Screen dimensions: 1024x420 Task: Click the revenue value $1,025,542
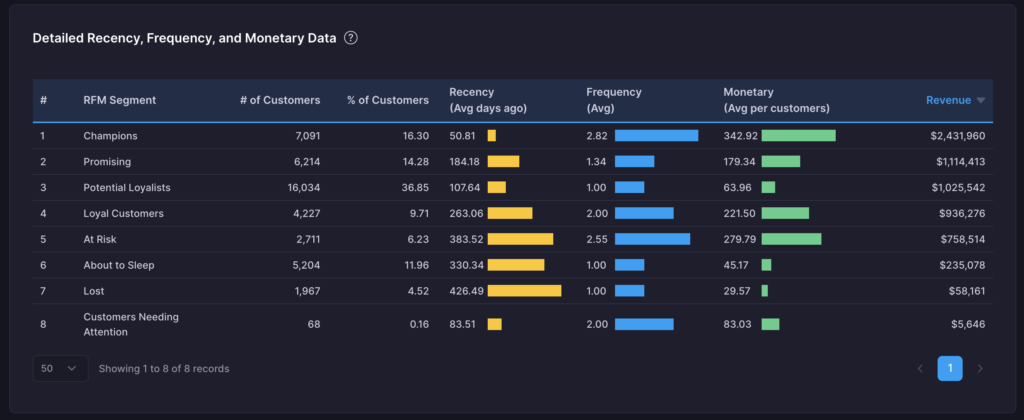tap(958, 187)
